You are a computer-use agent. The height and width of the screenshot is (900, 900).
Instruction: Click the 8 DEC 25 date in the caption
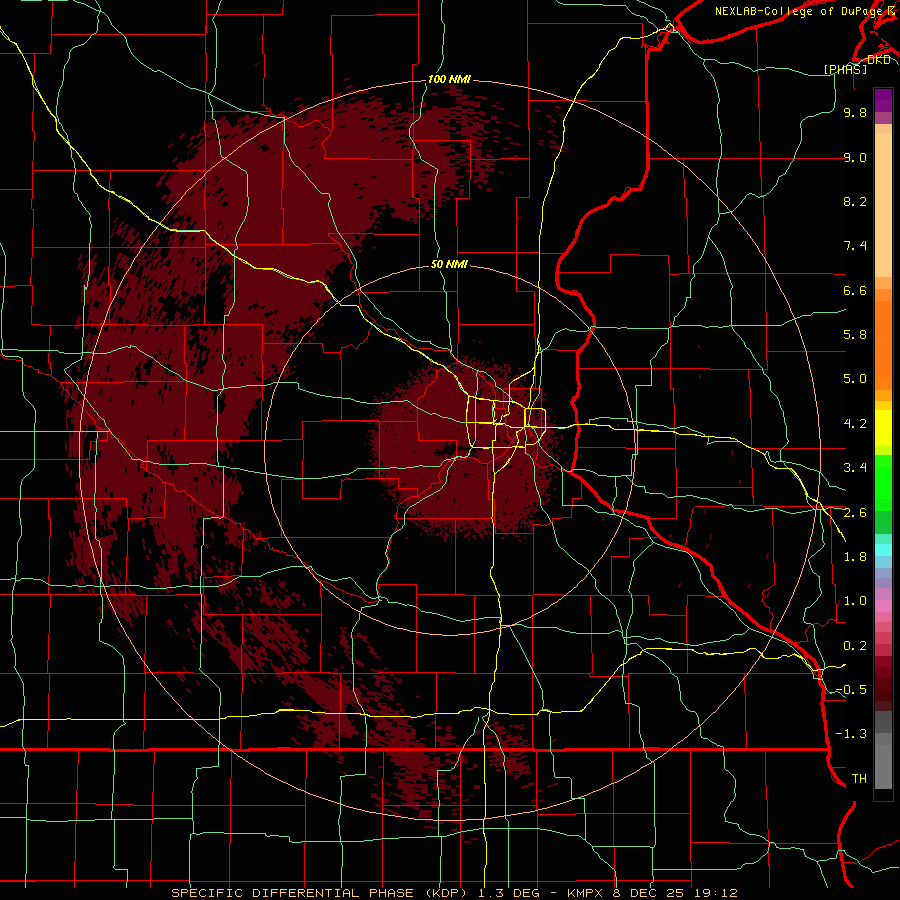[x=650, y=893]
